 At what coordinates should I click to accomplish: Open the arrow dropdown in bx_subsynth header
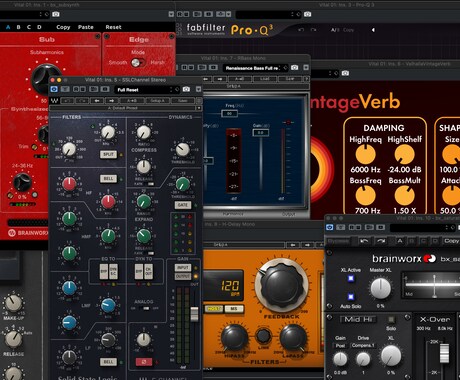pyautogui.click(x=171, y=14)
